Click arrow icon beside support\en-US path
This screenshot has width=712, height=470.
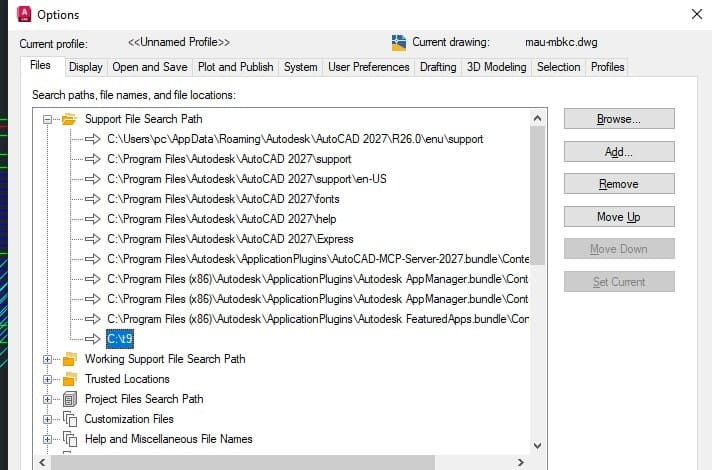coord(93,179)
